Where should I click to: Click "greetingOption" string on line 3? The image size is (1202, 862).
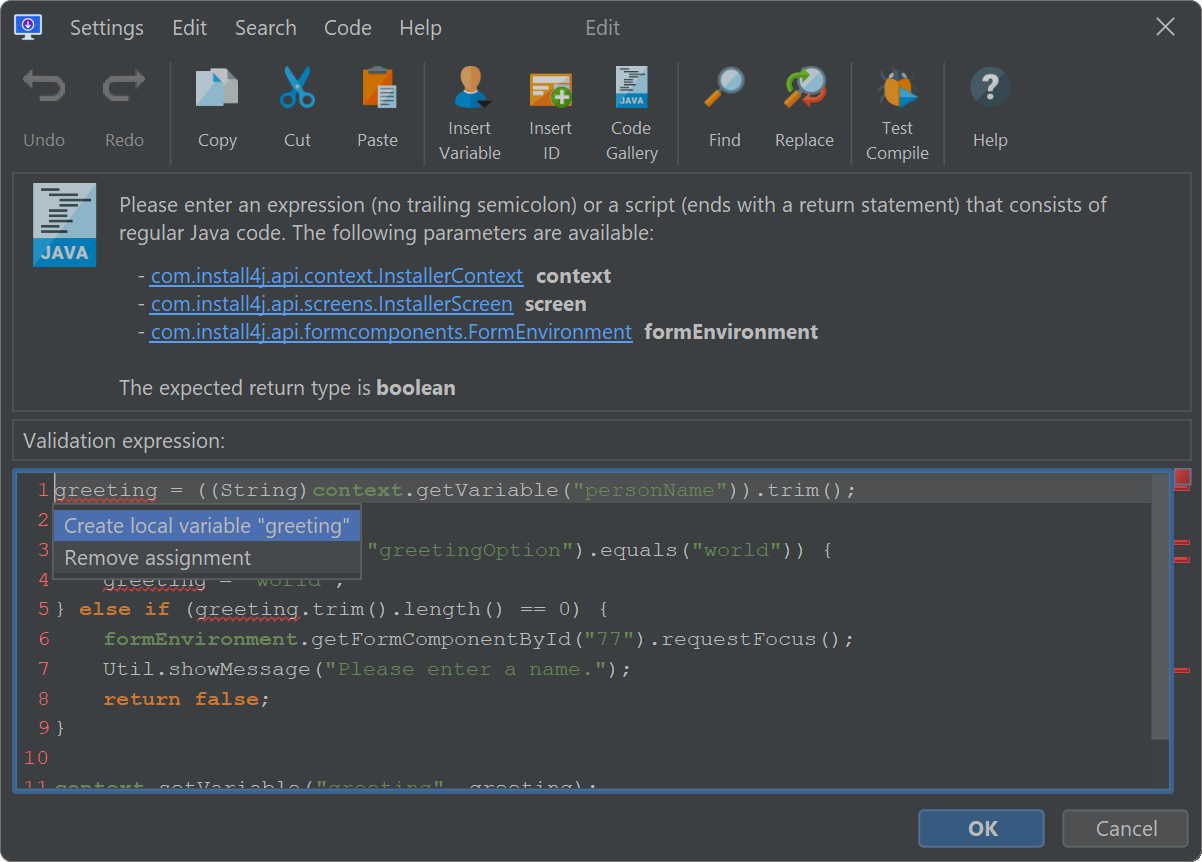click(x=470, y=550)
